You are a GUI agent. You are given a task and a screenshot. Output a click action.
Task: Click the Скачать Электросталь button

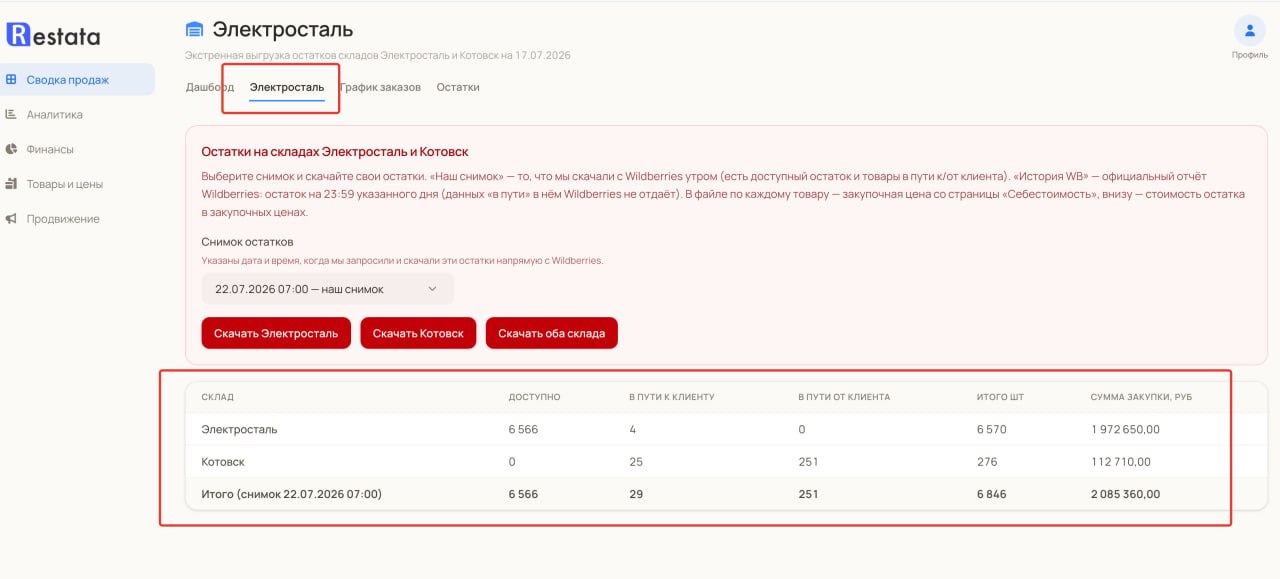(x=276, y=333)
